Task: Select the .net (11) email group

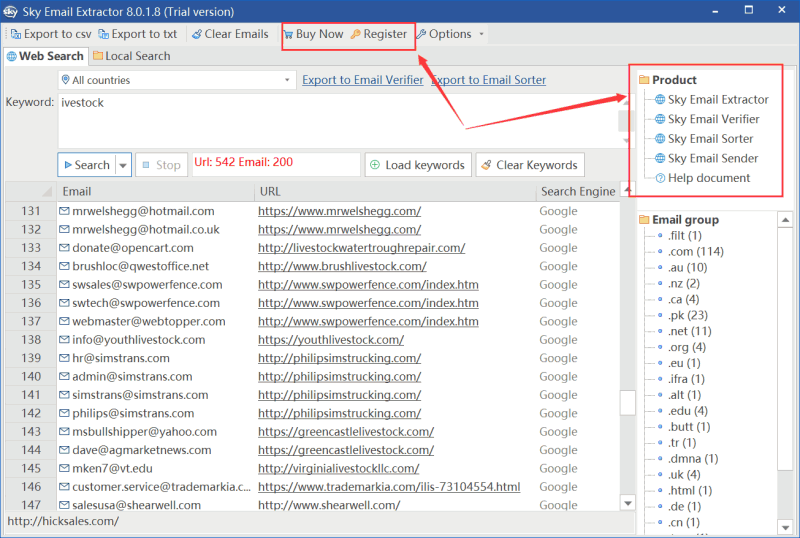Action: coord(690,331)
